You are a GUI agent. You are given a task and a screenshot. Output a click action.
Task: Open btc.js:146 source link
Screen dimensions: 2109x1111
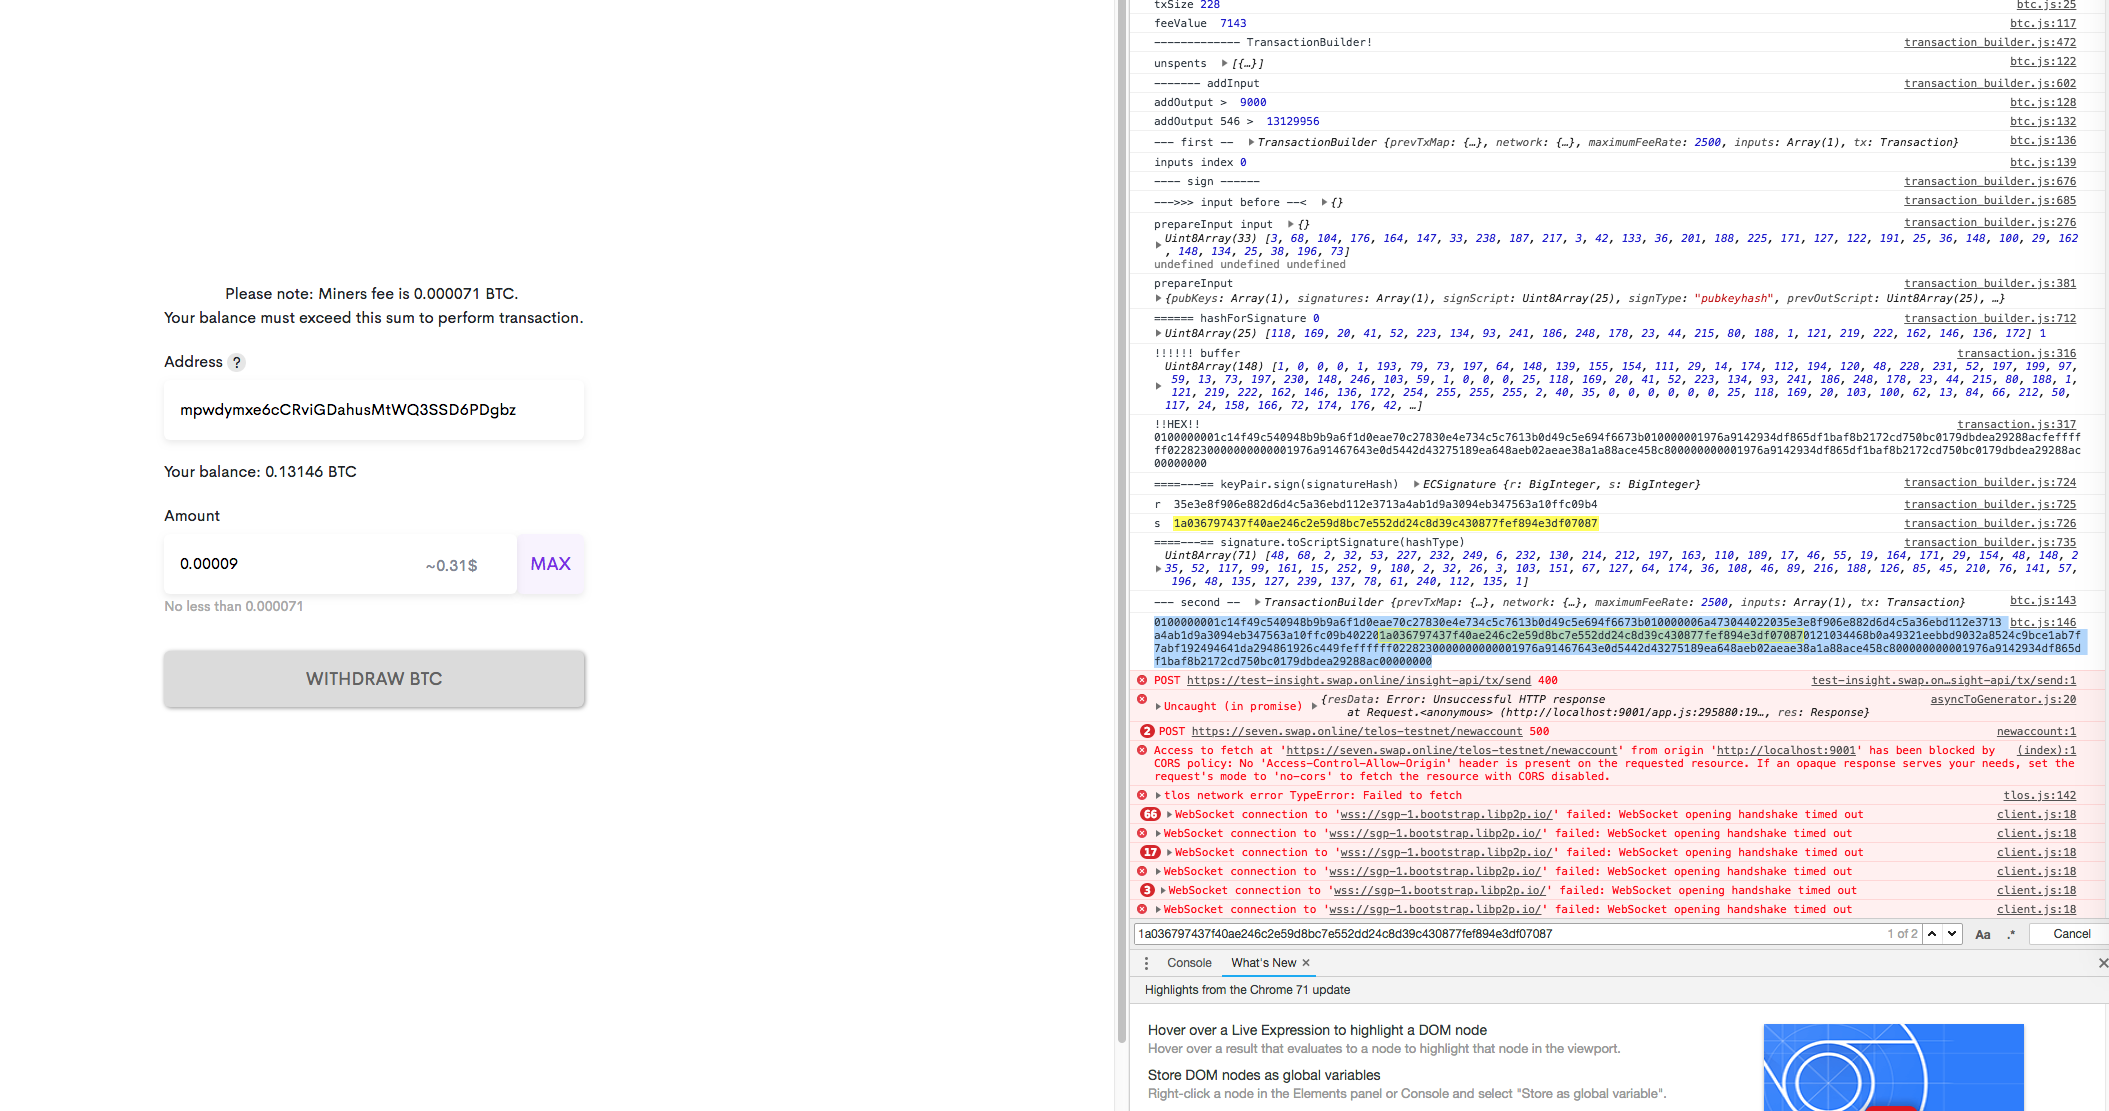2043,622
